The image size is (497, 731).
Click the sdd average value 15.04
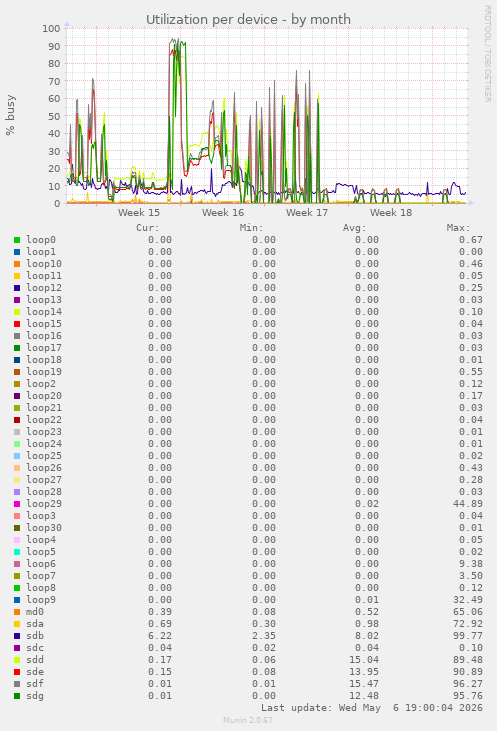tap(364, 660)
